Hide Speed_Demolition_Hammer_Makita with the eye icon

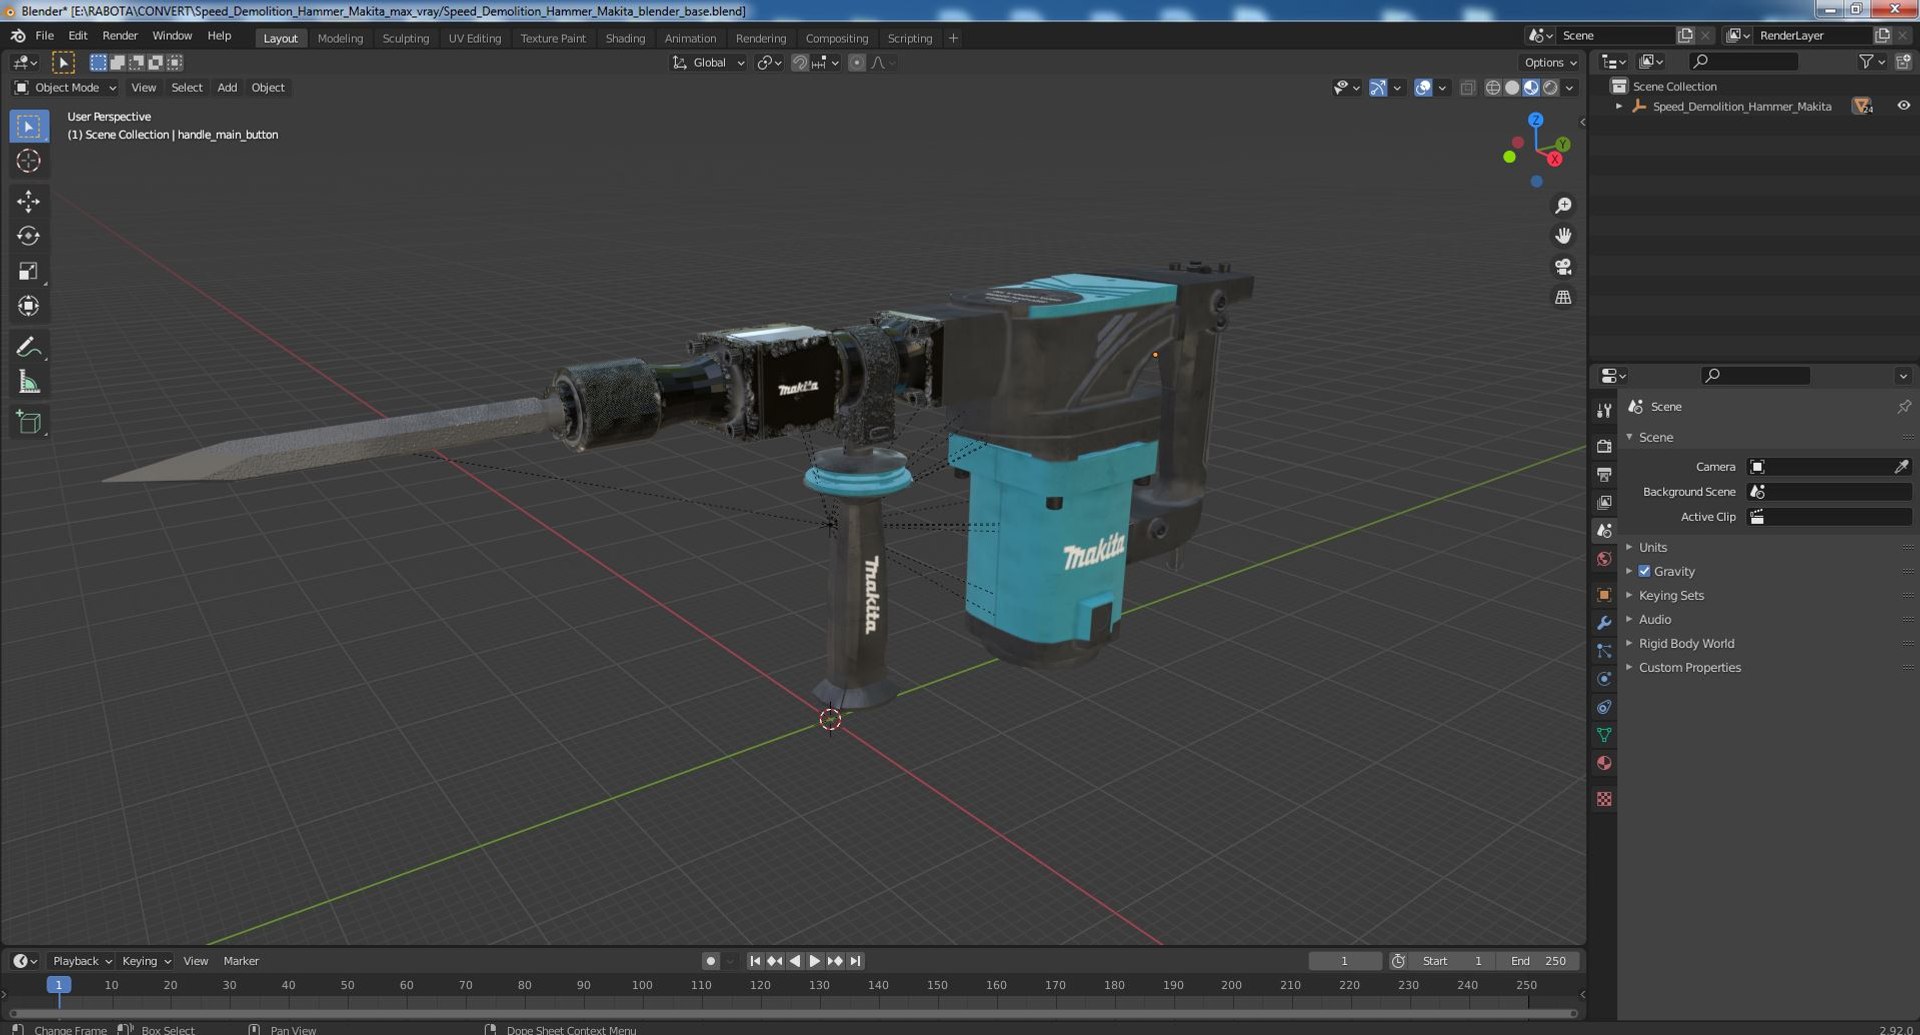click(1903, 106)
